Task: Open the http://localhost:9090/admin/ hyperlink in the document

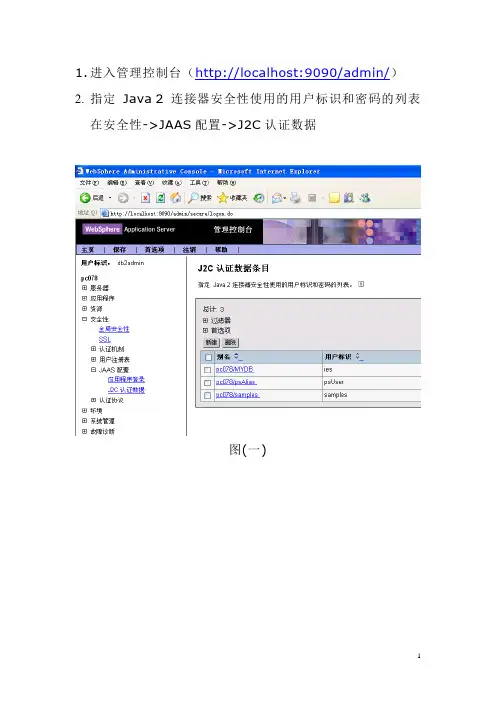Action: click(x=292, y=73)
